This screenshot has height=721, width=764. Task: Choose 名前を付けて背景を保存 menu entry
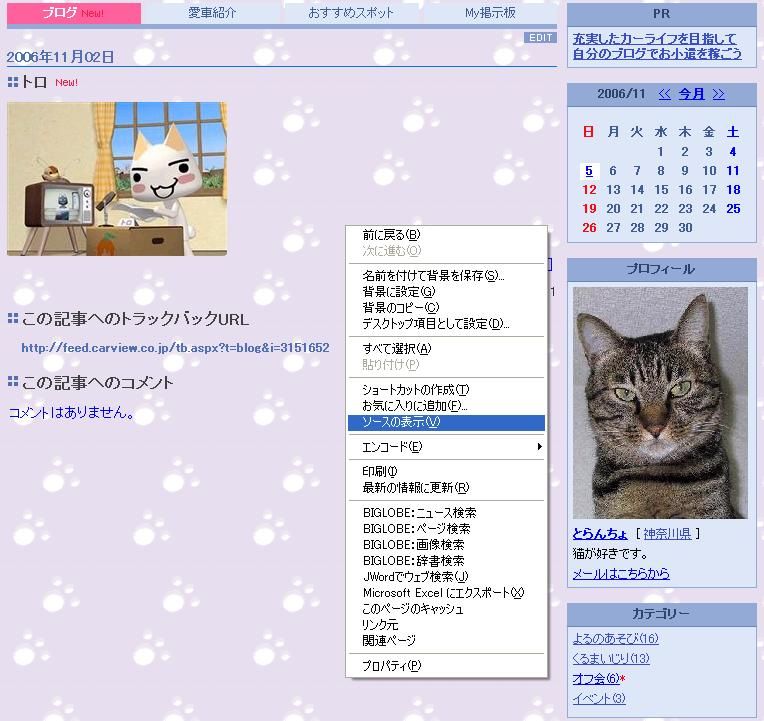446,276
